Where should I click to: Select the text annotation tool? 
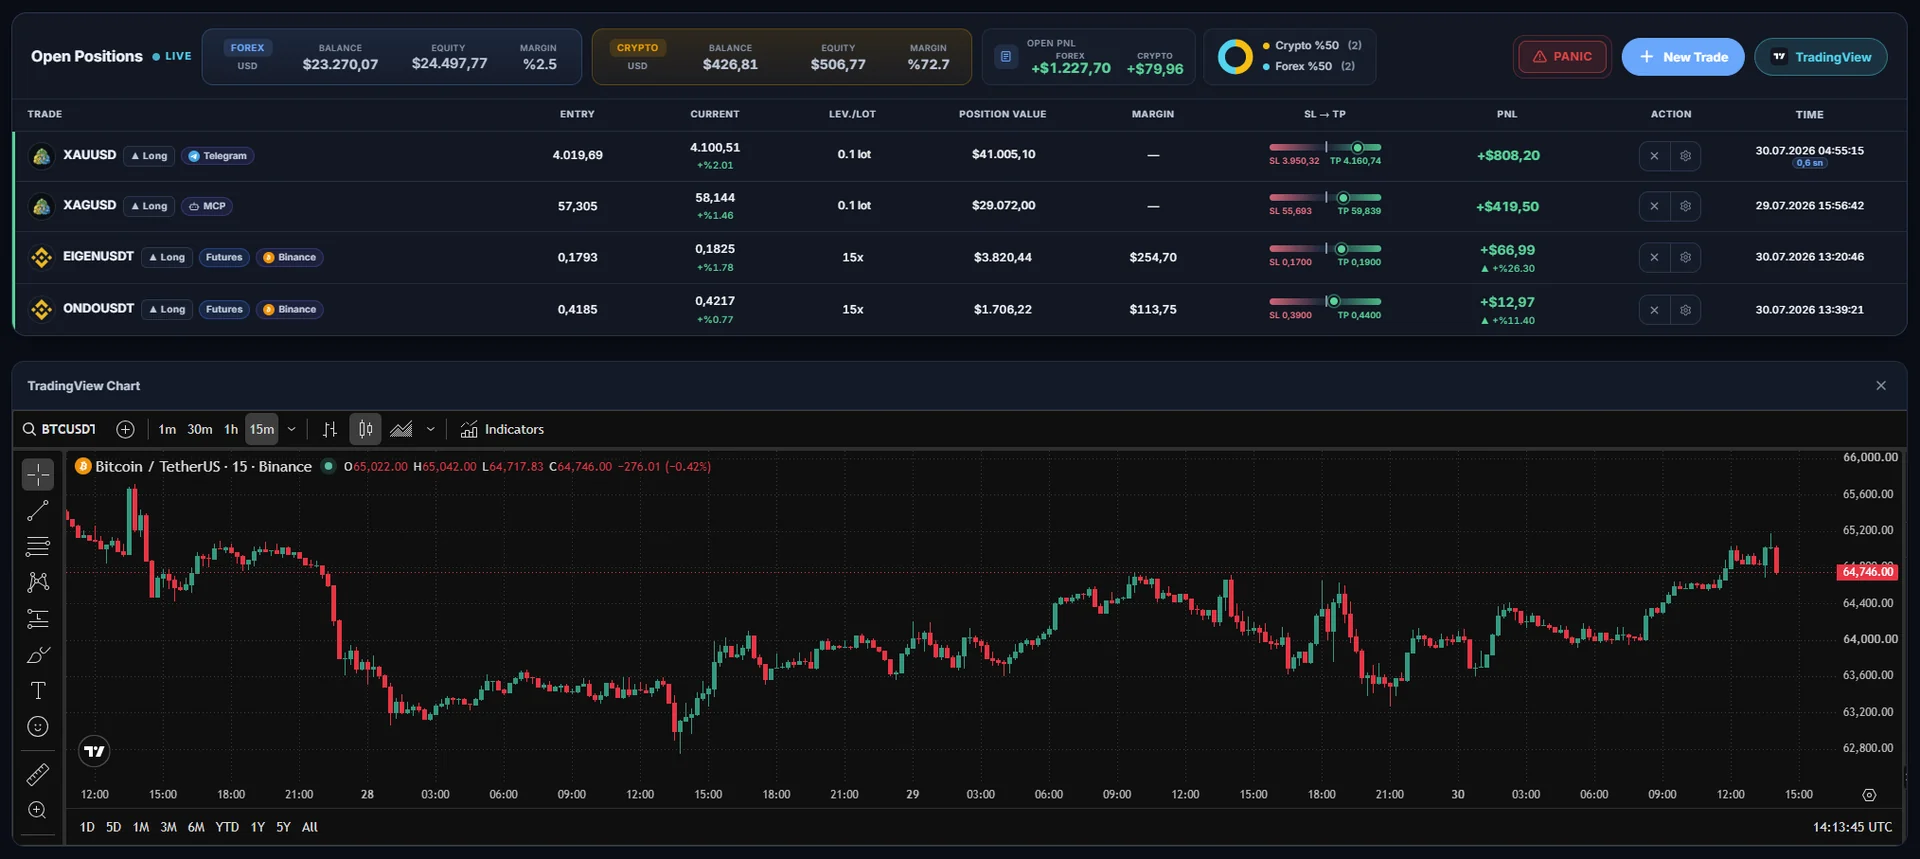(38, 691)
